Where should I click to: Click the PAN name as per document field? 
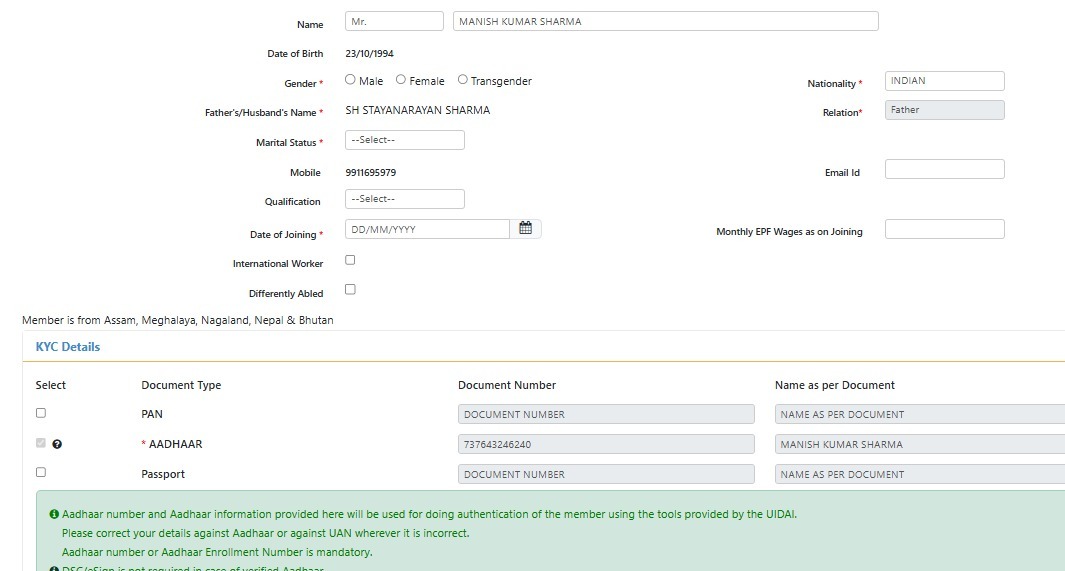tap(920, 414)
